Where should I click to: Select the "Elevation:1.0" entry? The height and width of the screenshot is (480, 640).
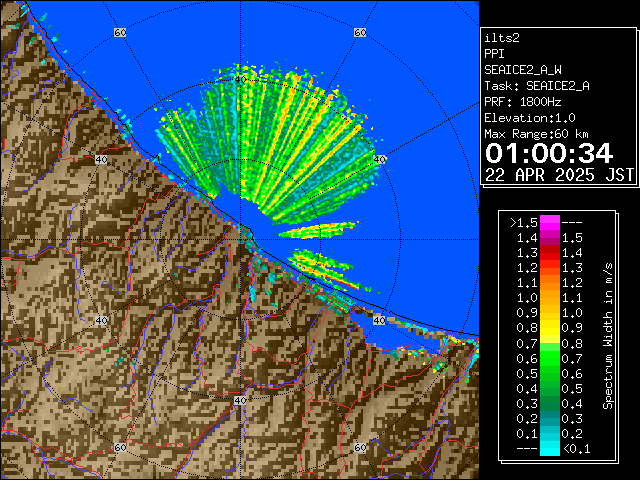530,118
